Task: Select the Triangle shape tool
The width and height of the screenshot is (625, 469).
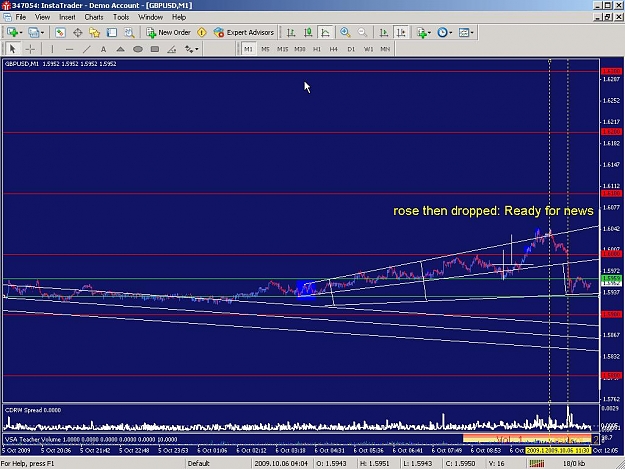Action: click(x=120, y=49)
